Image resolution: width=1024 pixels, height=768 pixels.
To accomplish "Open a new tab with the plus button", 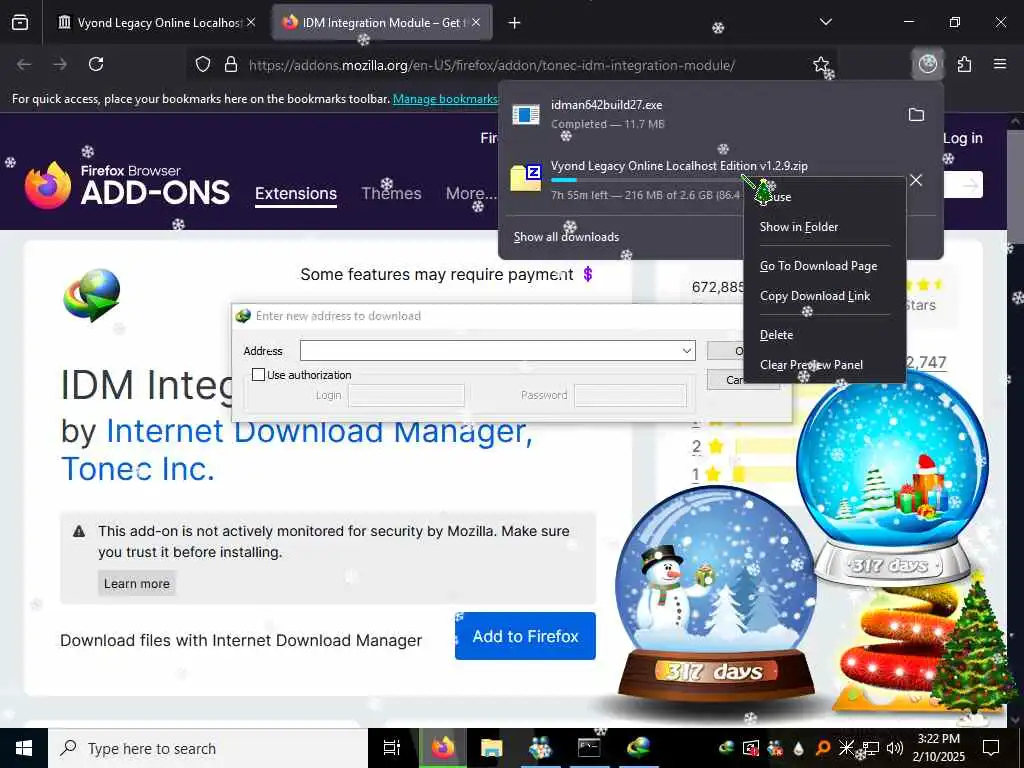I will 514,23.
